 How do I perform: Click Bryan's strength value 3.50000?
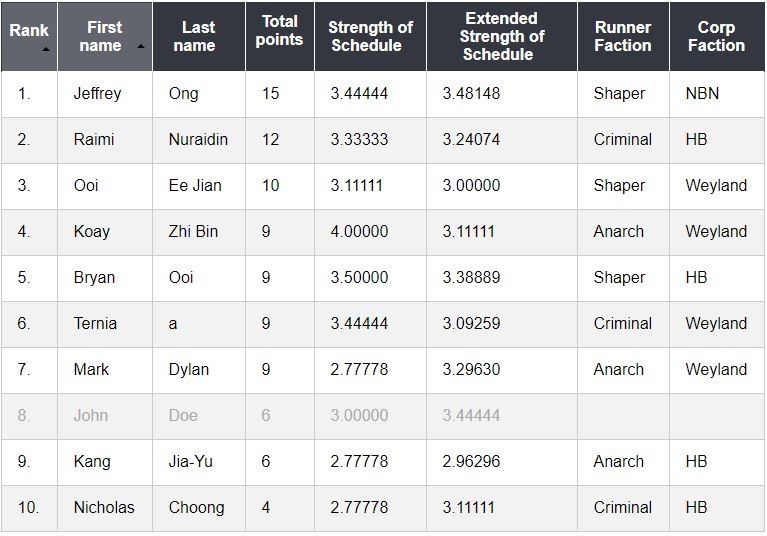[x=359, y=278]
